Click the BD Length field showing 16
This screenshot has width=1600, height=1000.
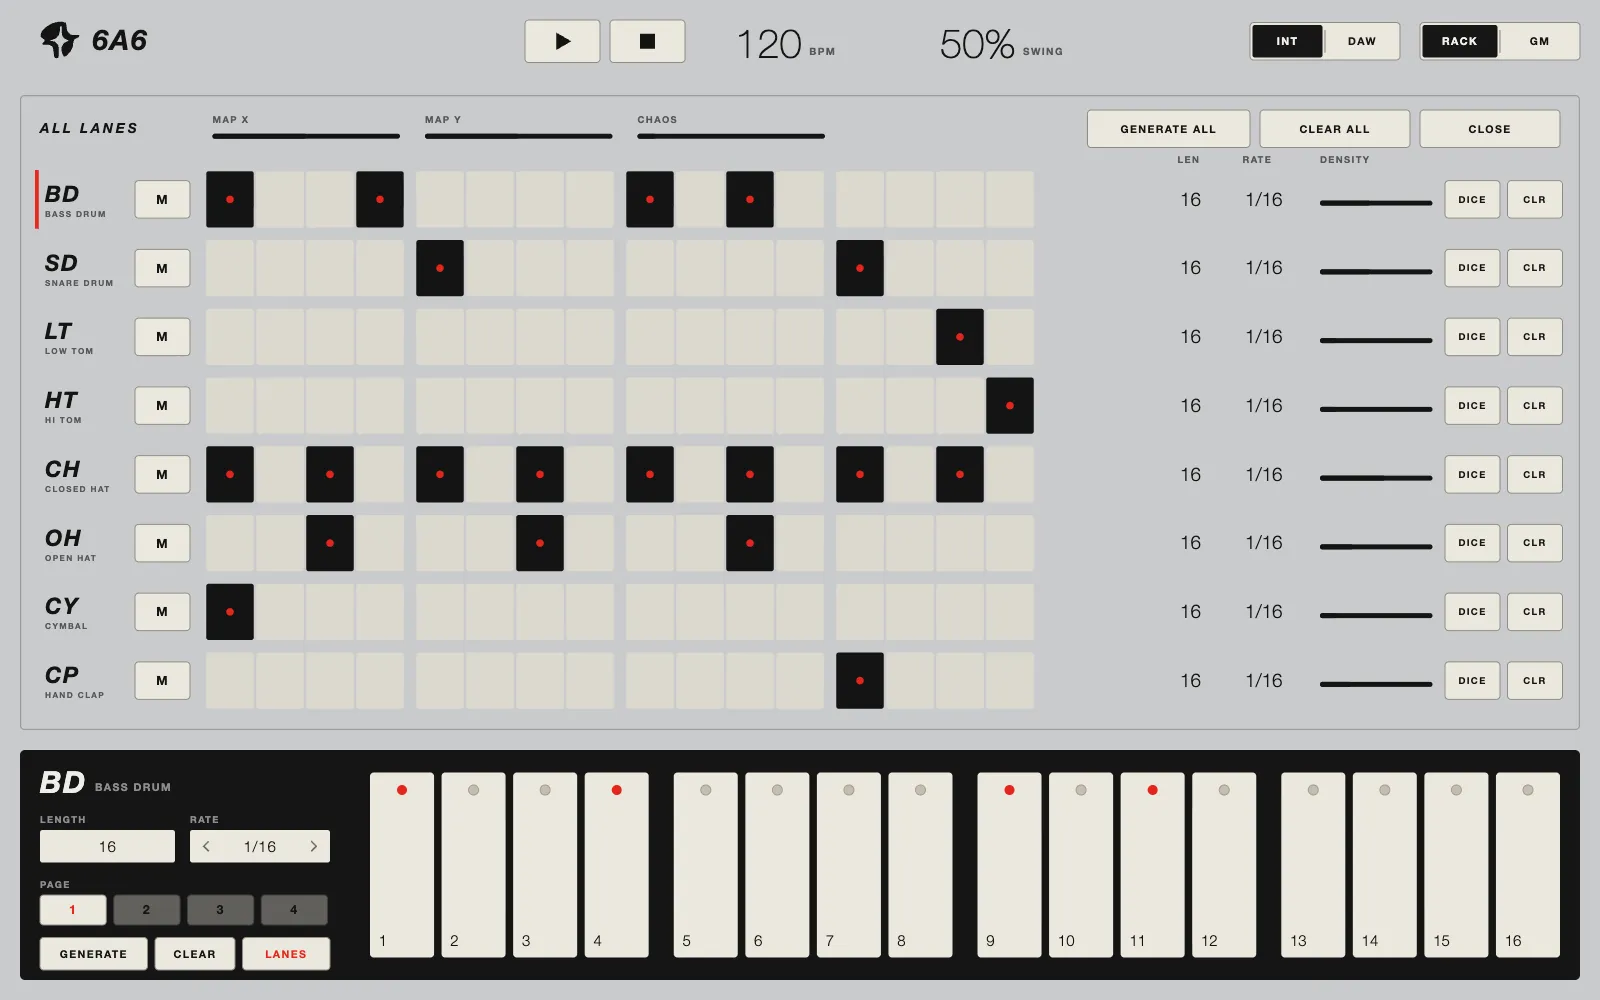(107, 846)
